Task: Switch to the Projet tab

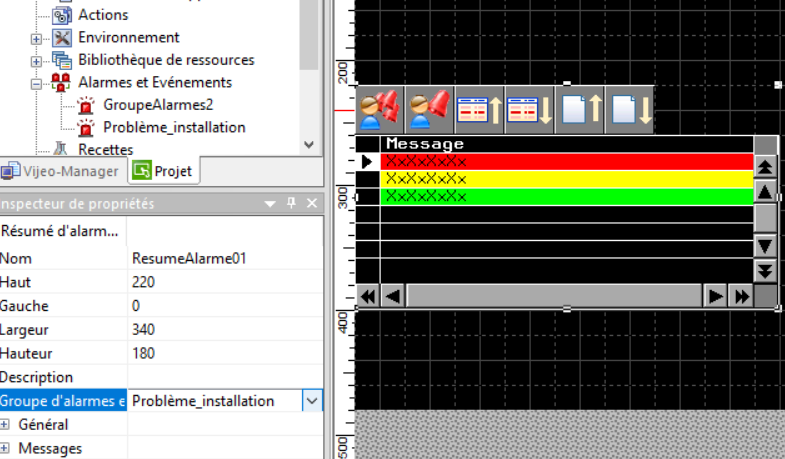Action: (163, 171)
